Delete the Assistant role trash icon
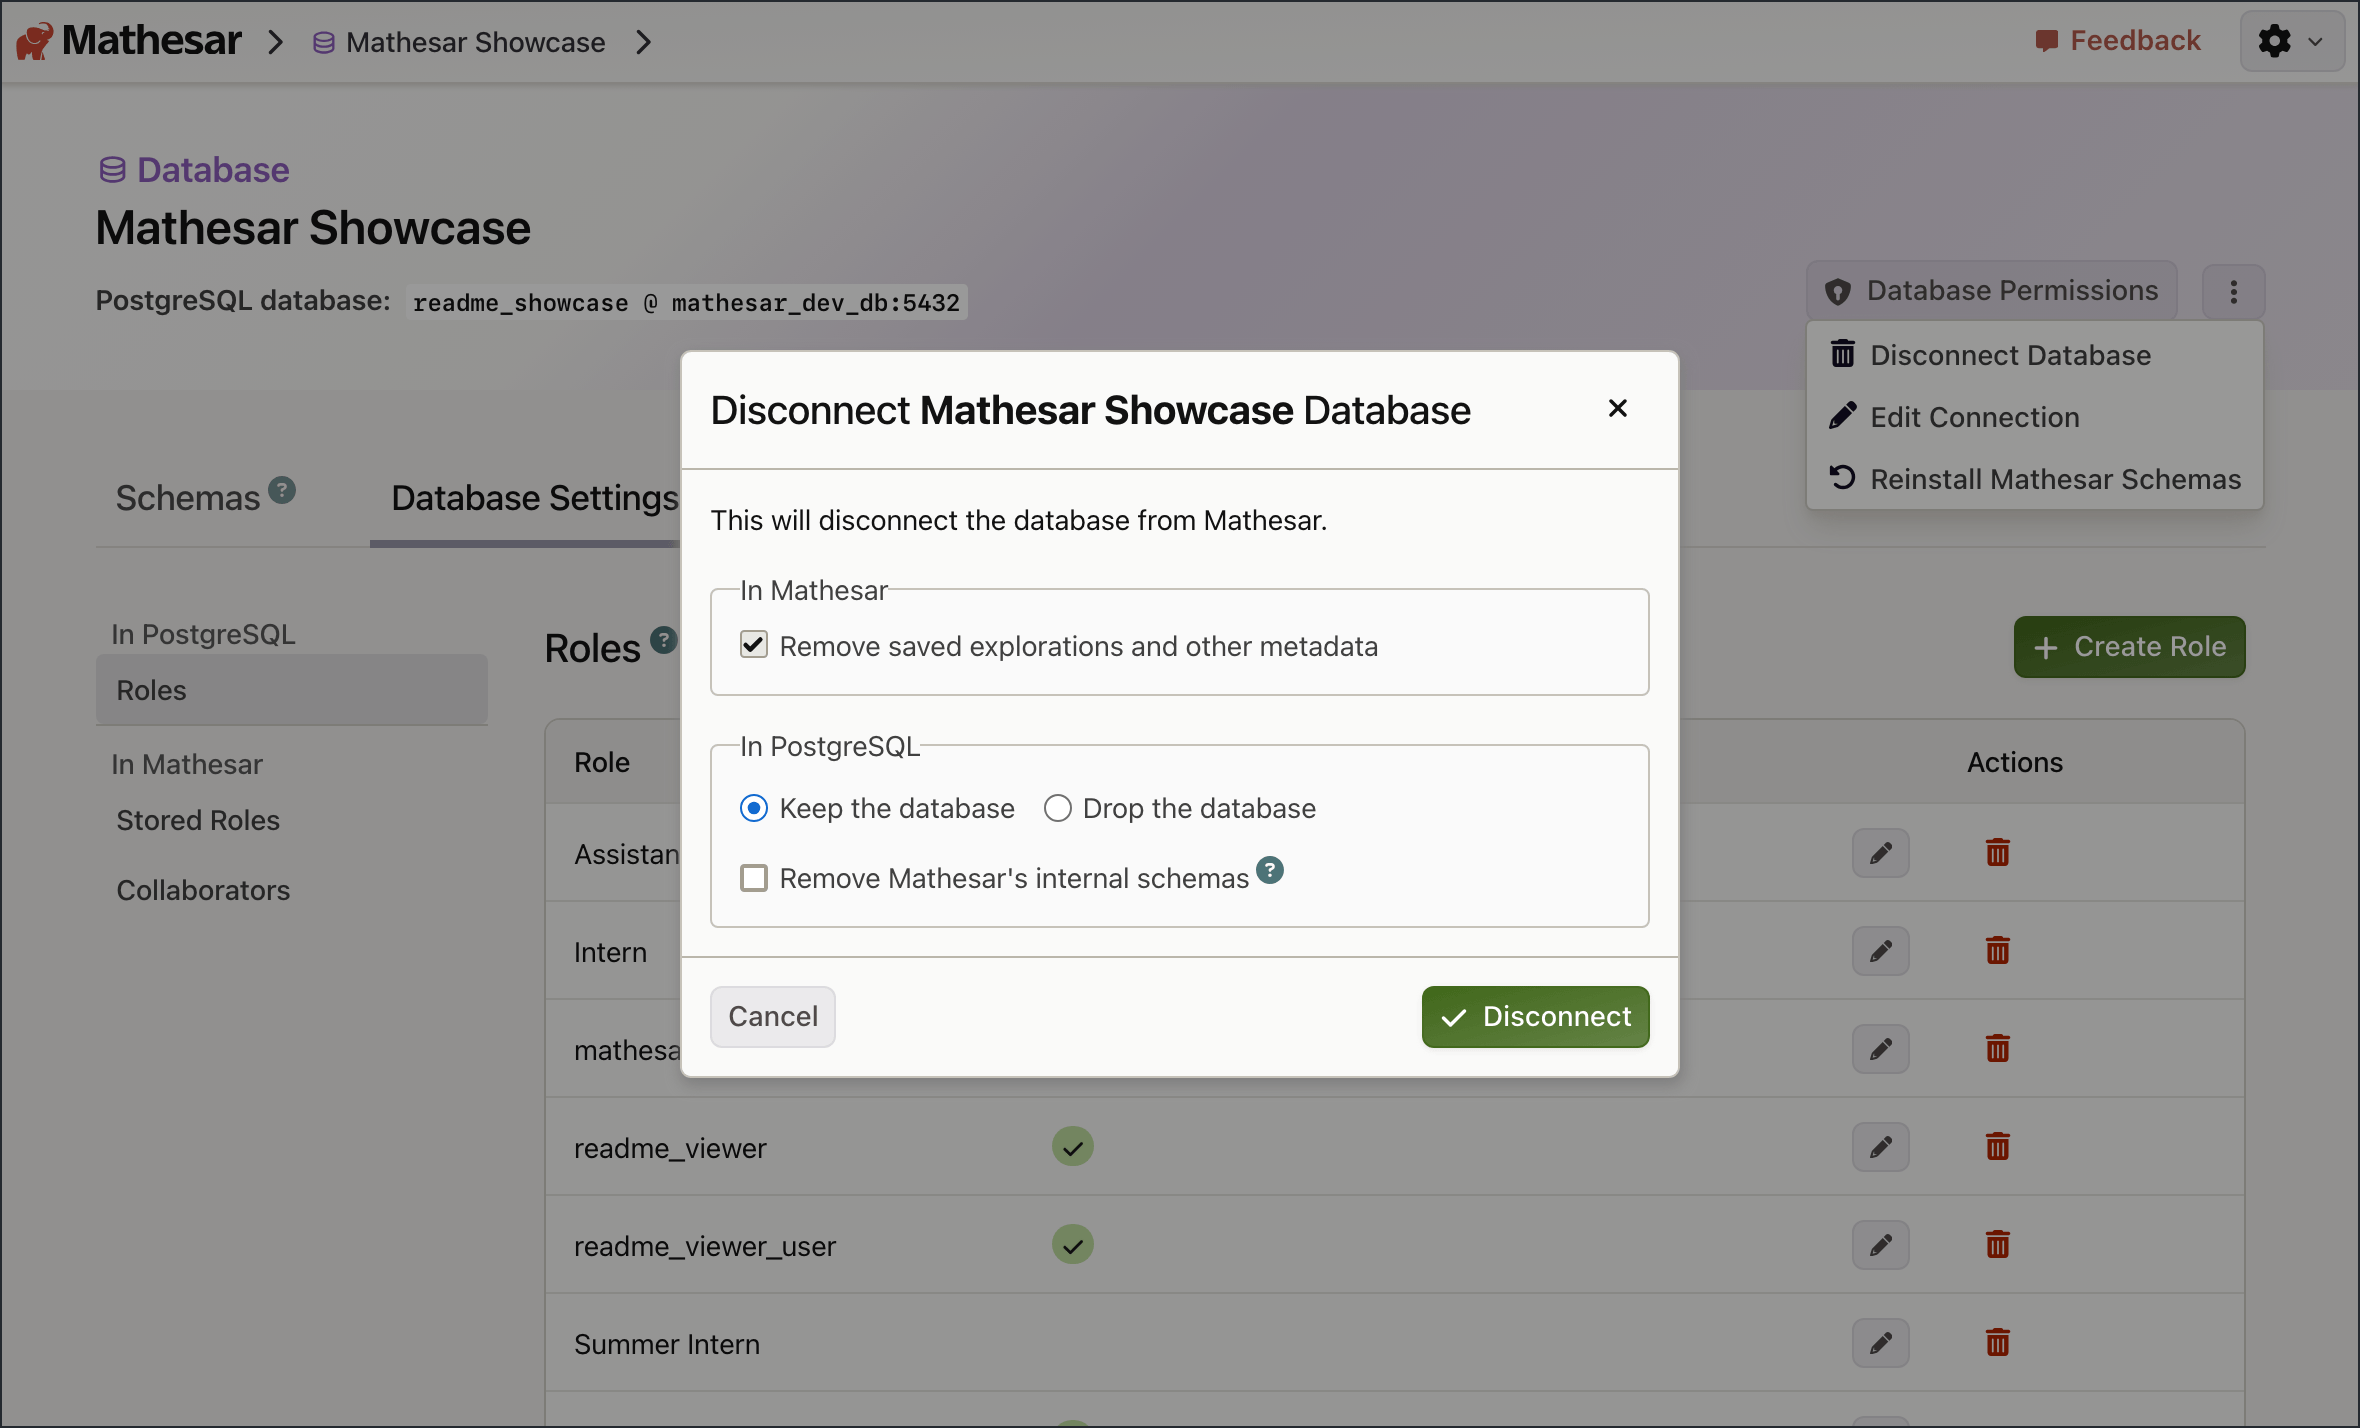The image size is (2360, 1428). pyautogui.click(x=1997, y=853)
